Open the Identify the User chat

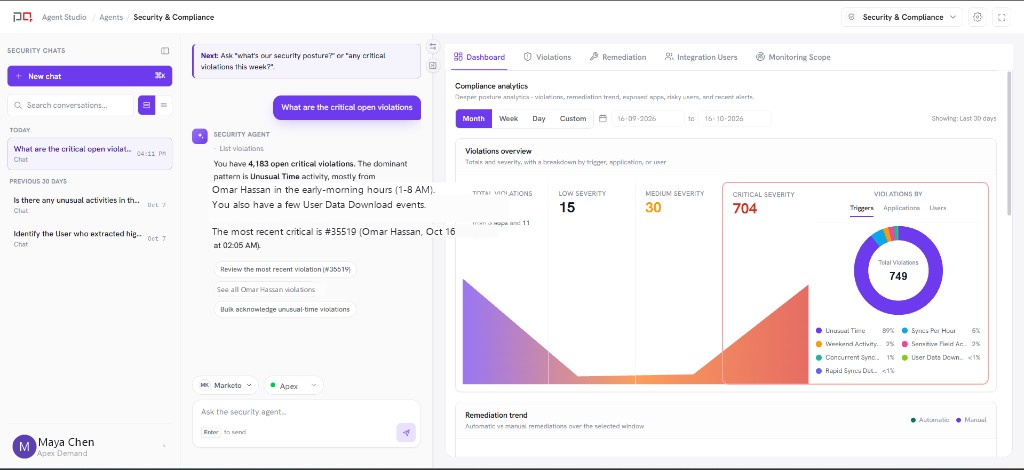point(89,238)
